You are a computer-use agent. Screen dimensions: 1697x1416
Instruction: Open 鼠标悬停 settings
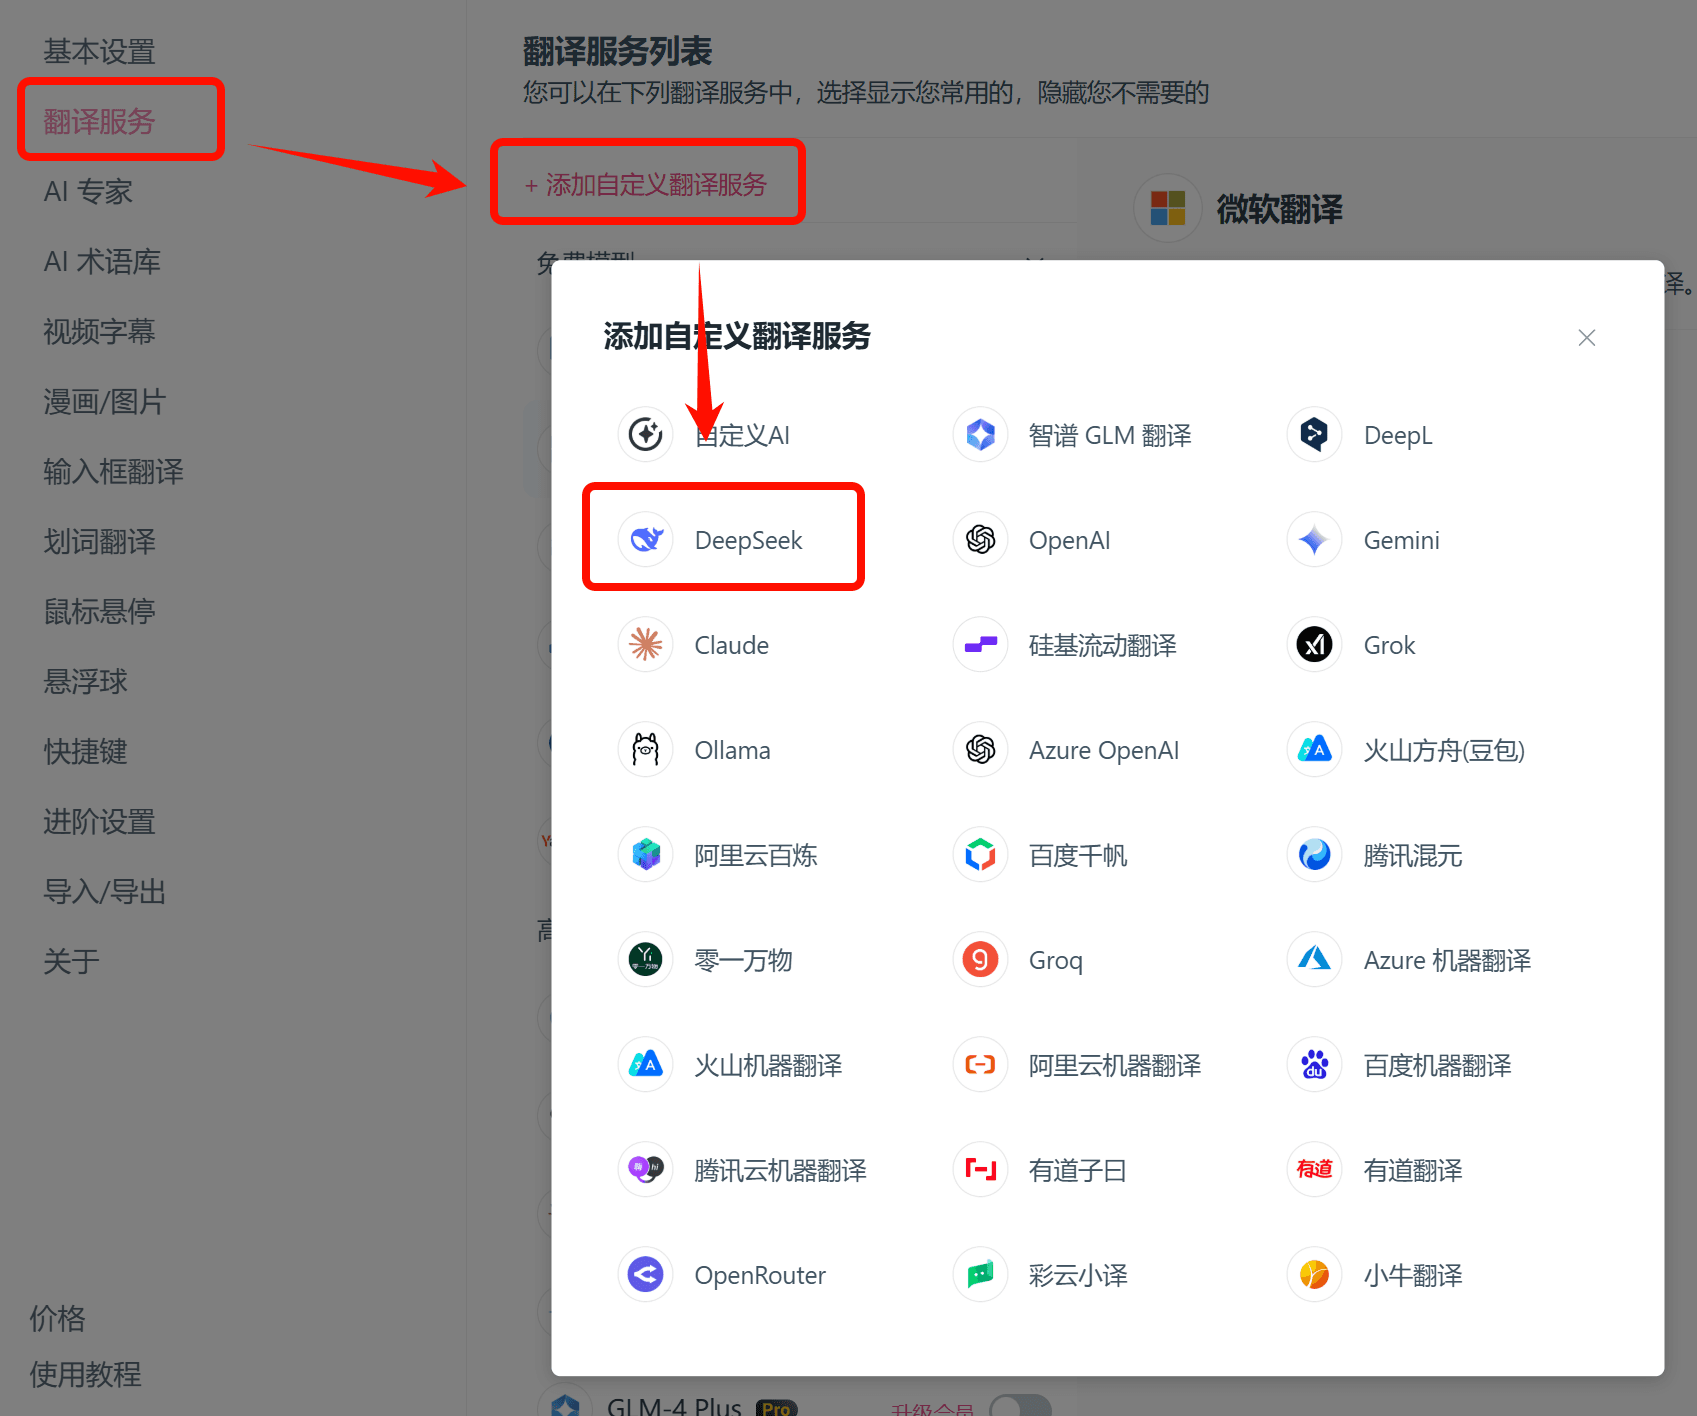click(x=99, y=612)
